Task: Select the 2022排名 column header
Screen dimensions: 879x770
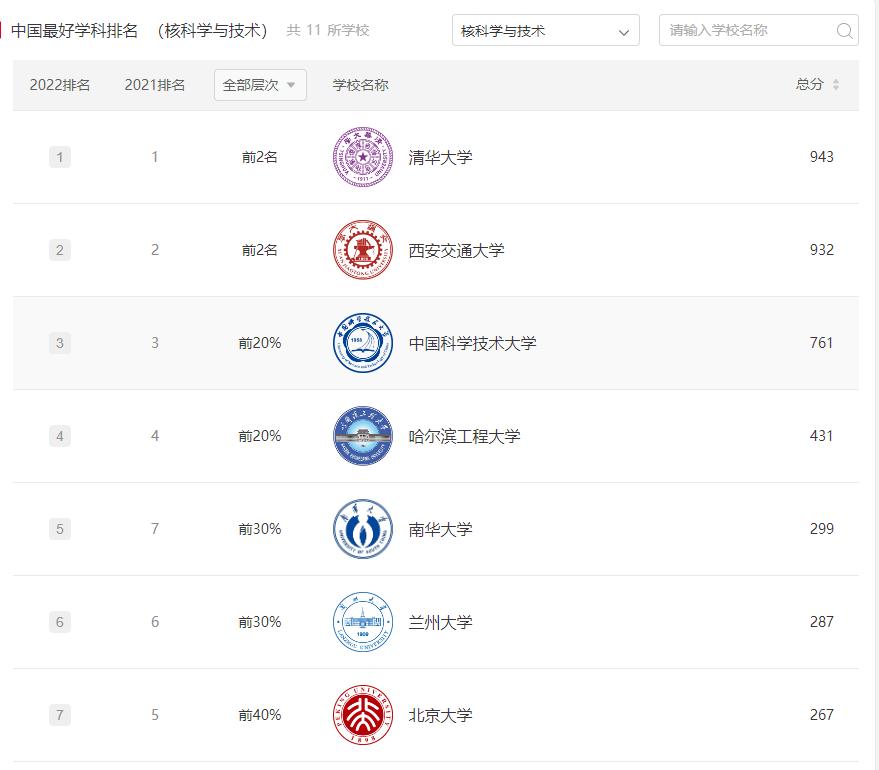Action: point(60,85)
